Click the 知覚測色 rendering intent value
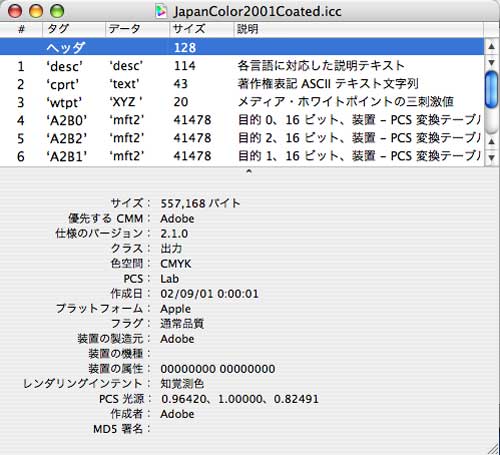 [182, 384]
